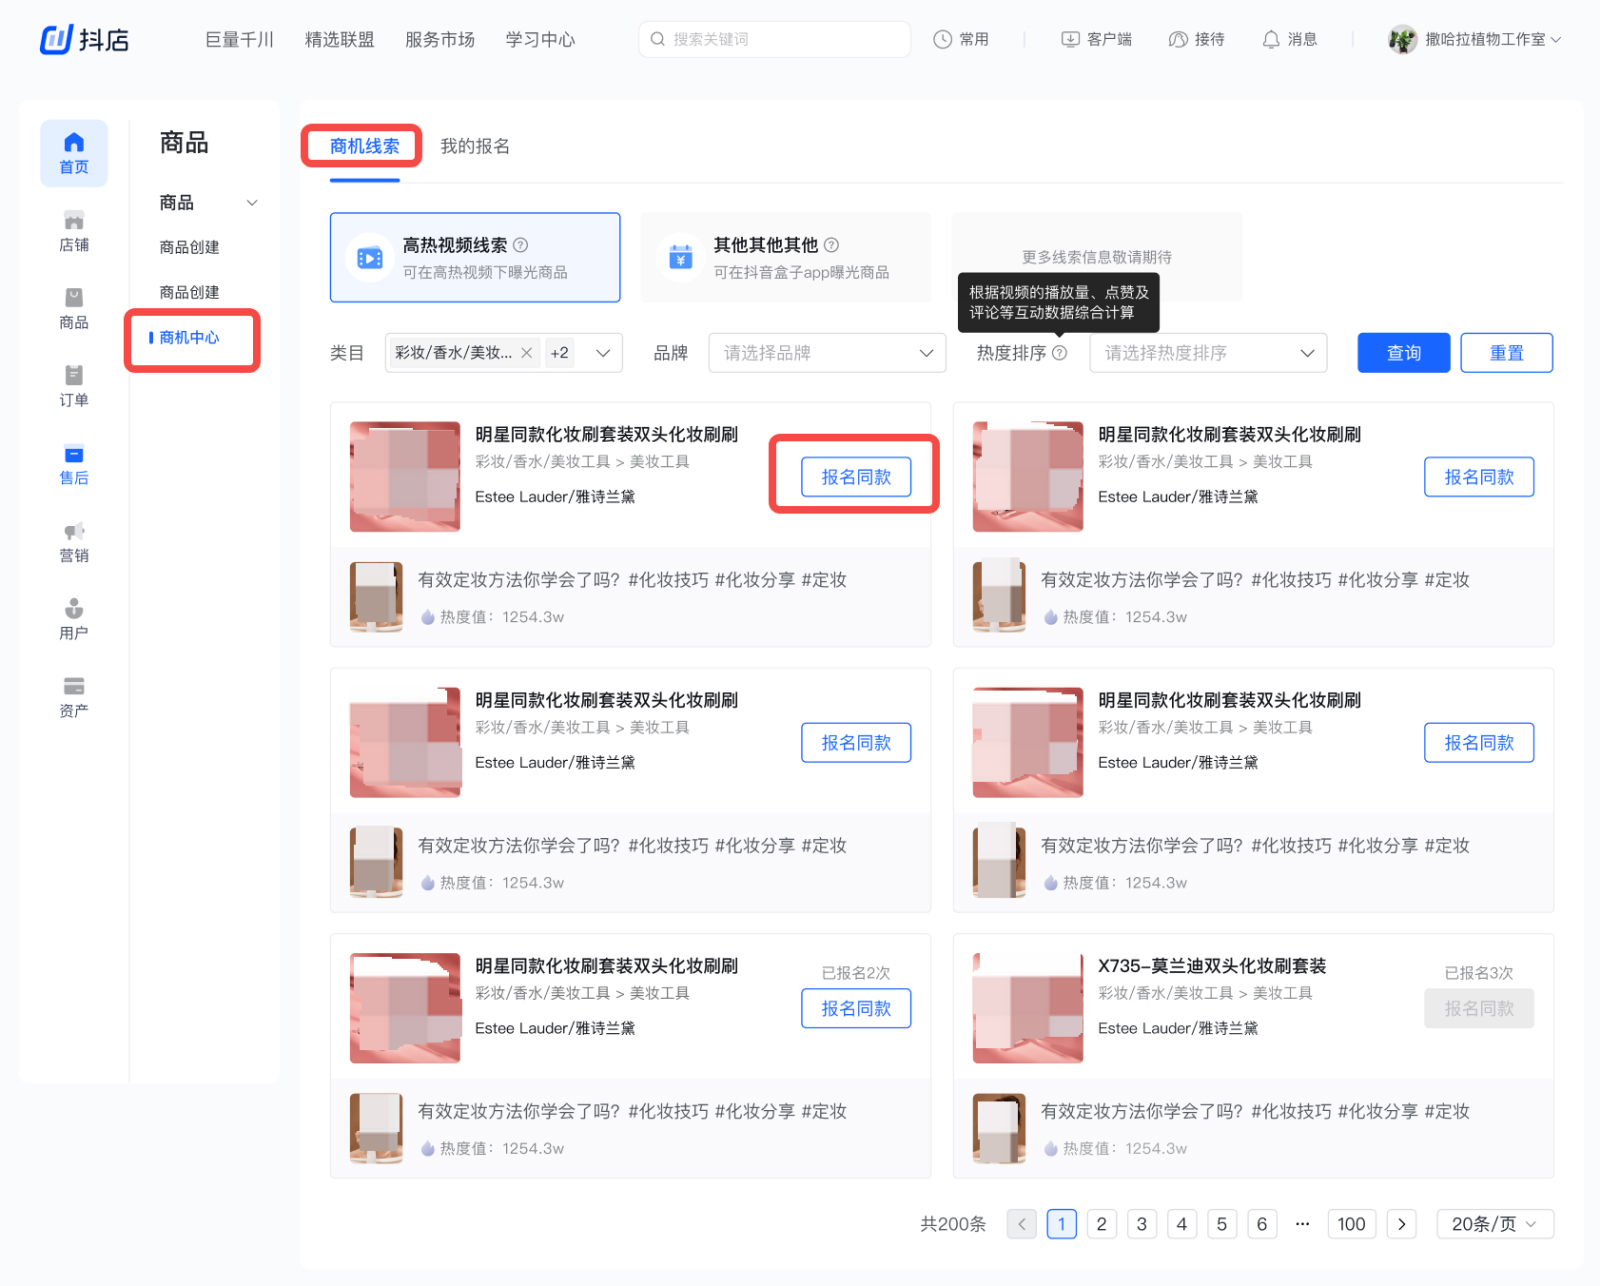Open the 精选联盟 menu item
This screenshot has width=1600, height=1286.
339,39
